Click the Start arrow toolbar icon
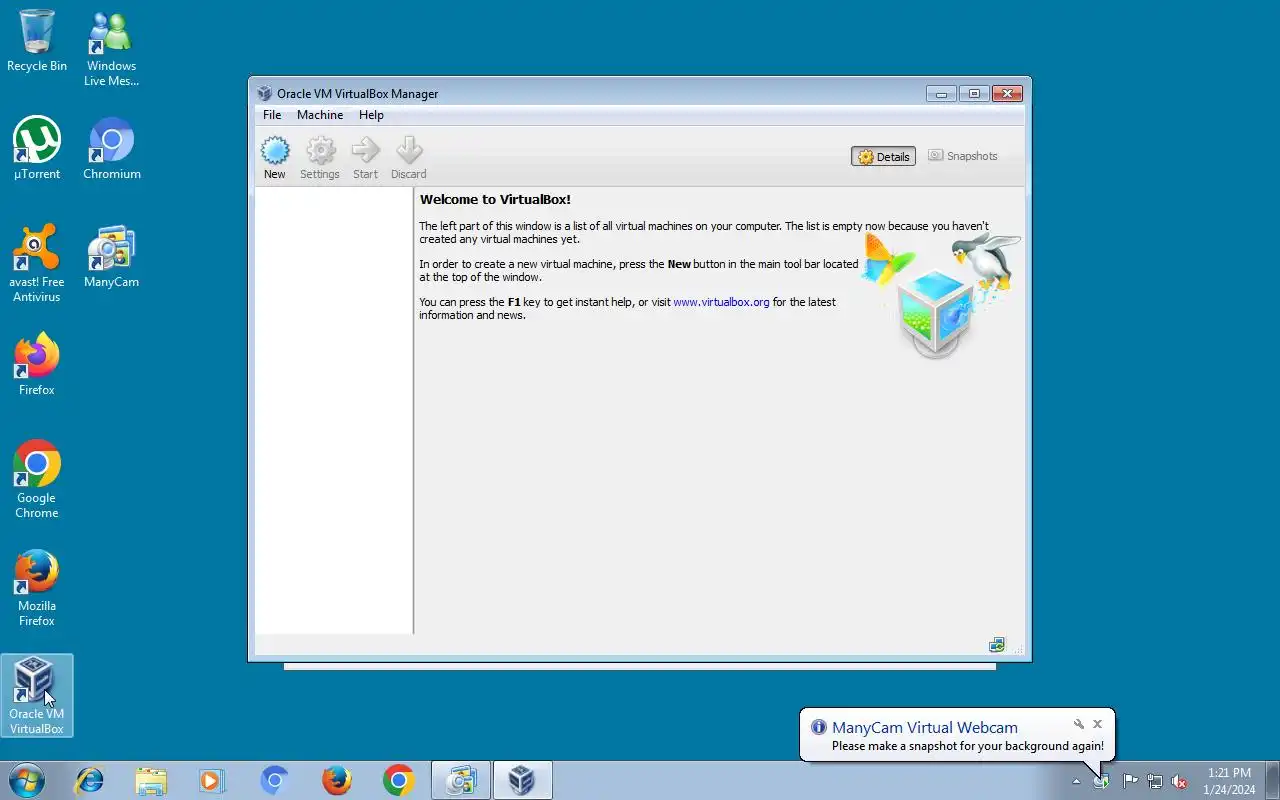The height and width of the screenshot is (800, 1280). [365, 158]
